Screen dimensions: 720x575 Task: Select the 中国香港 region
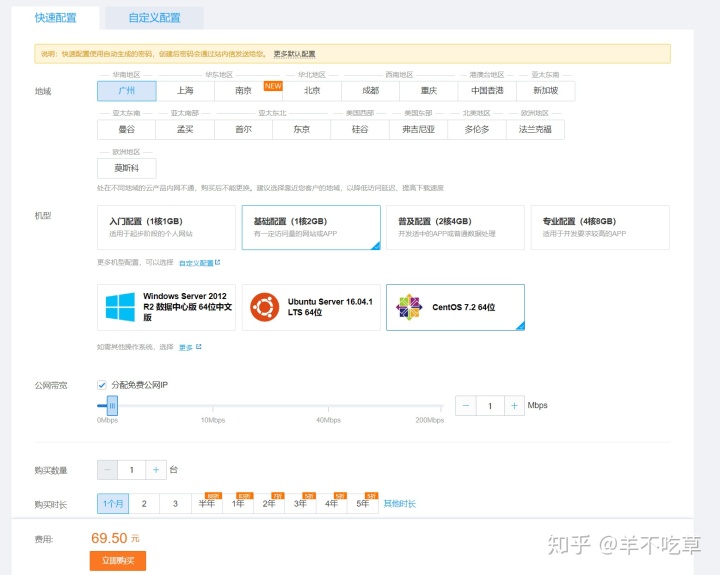point(487,91)
